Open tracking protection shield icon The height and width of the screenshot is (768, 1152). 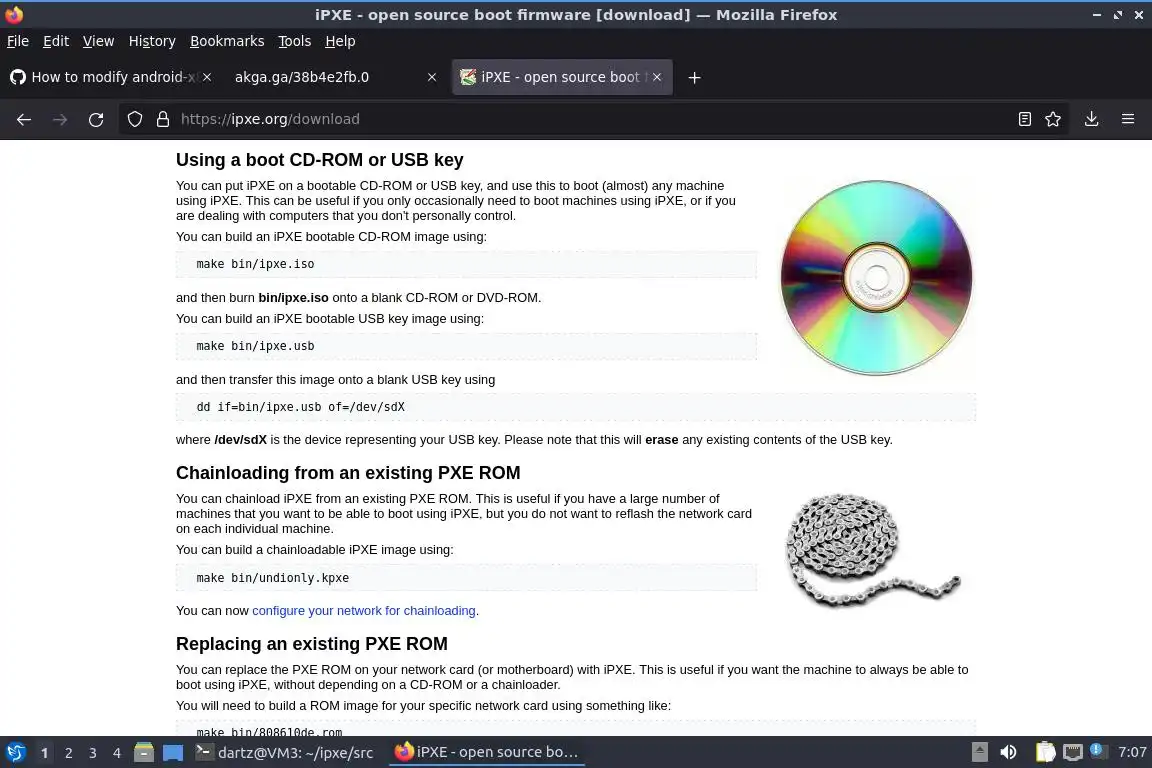point(135,119)
